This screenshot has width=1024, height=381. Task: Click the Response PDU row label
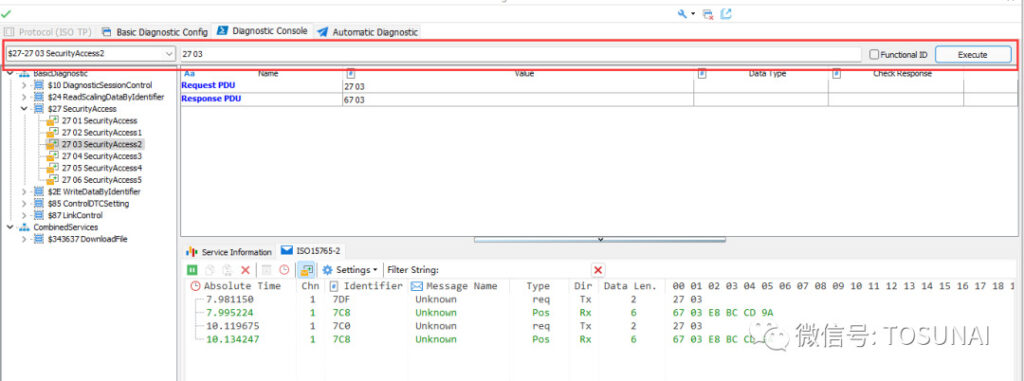pos(211,99)
